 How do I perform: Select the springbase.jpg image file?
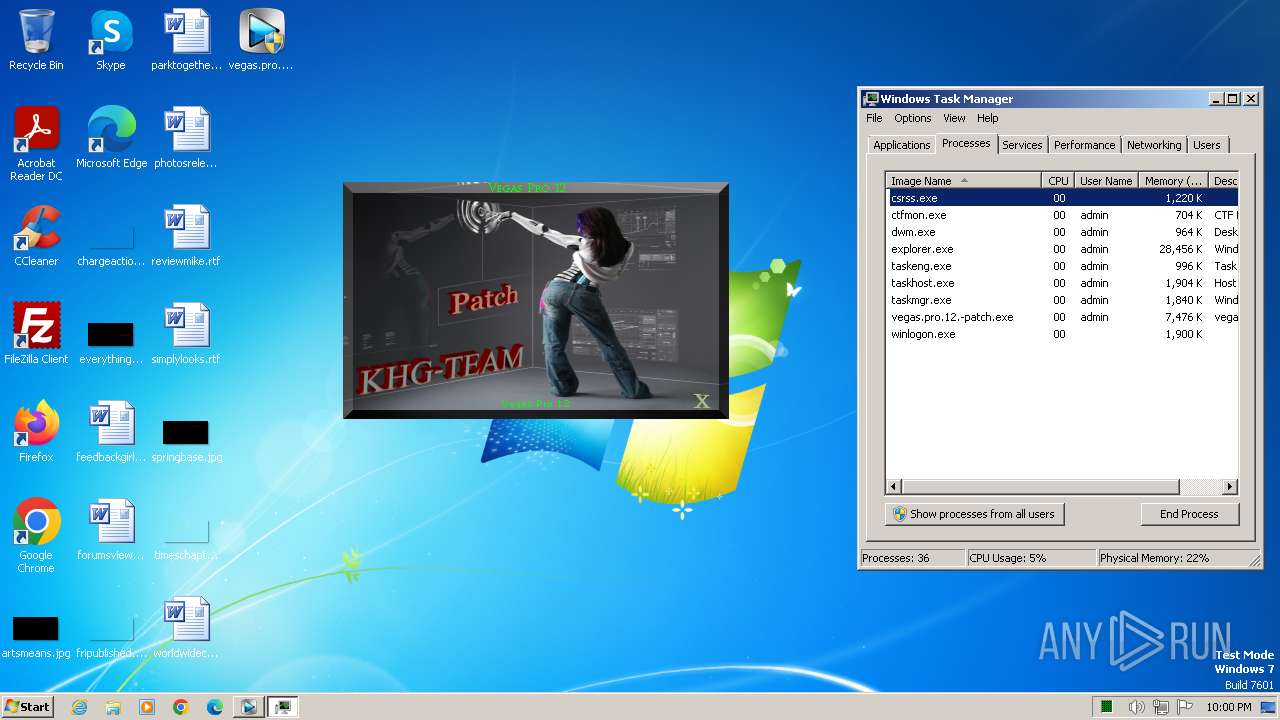(x=186, y=440)
